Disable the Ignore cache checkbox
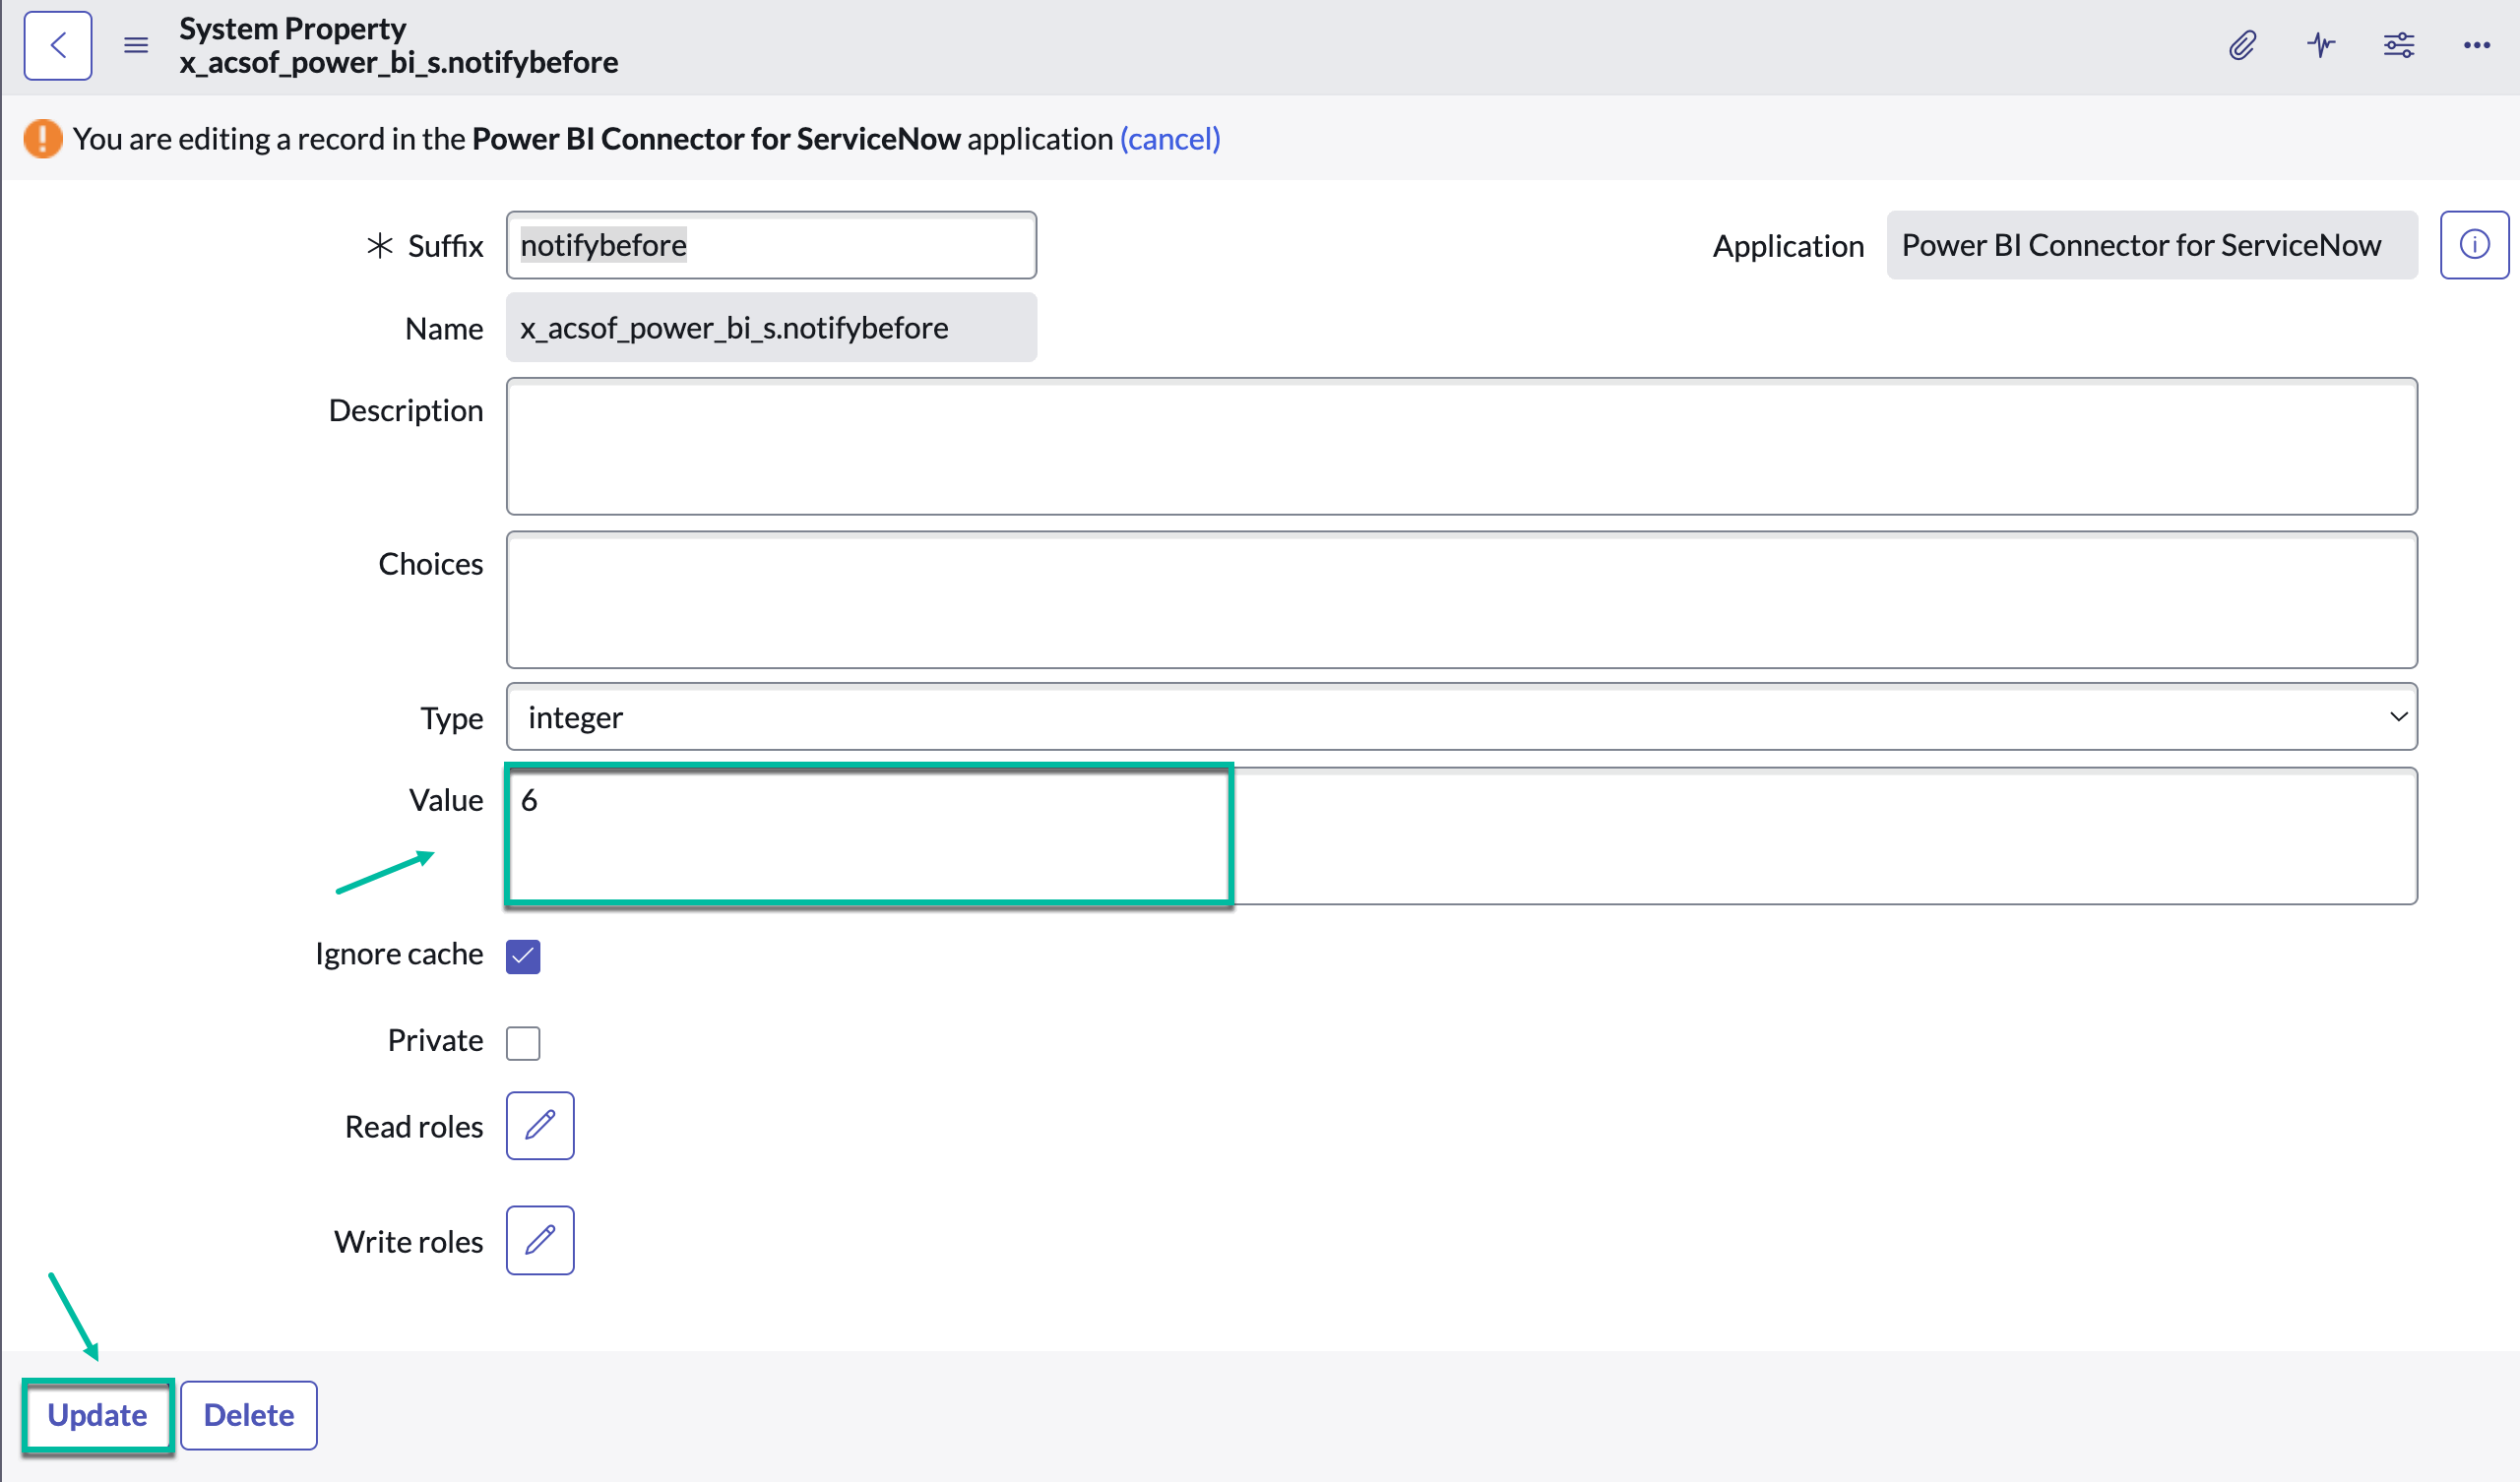This screenshot has width=2520, height=1482. [522, 956]
